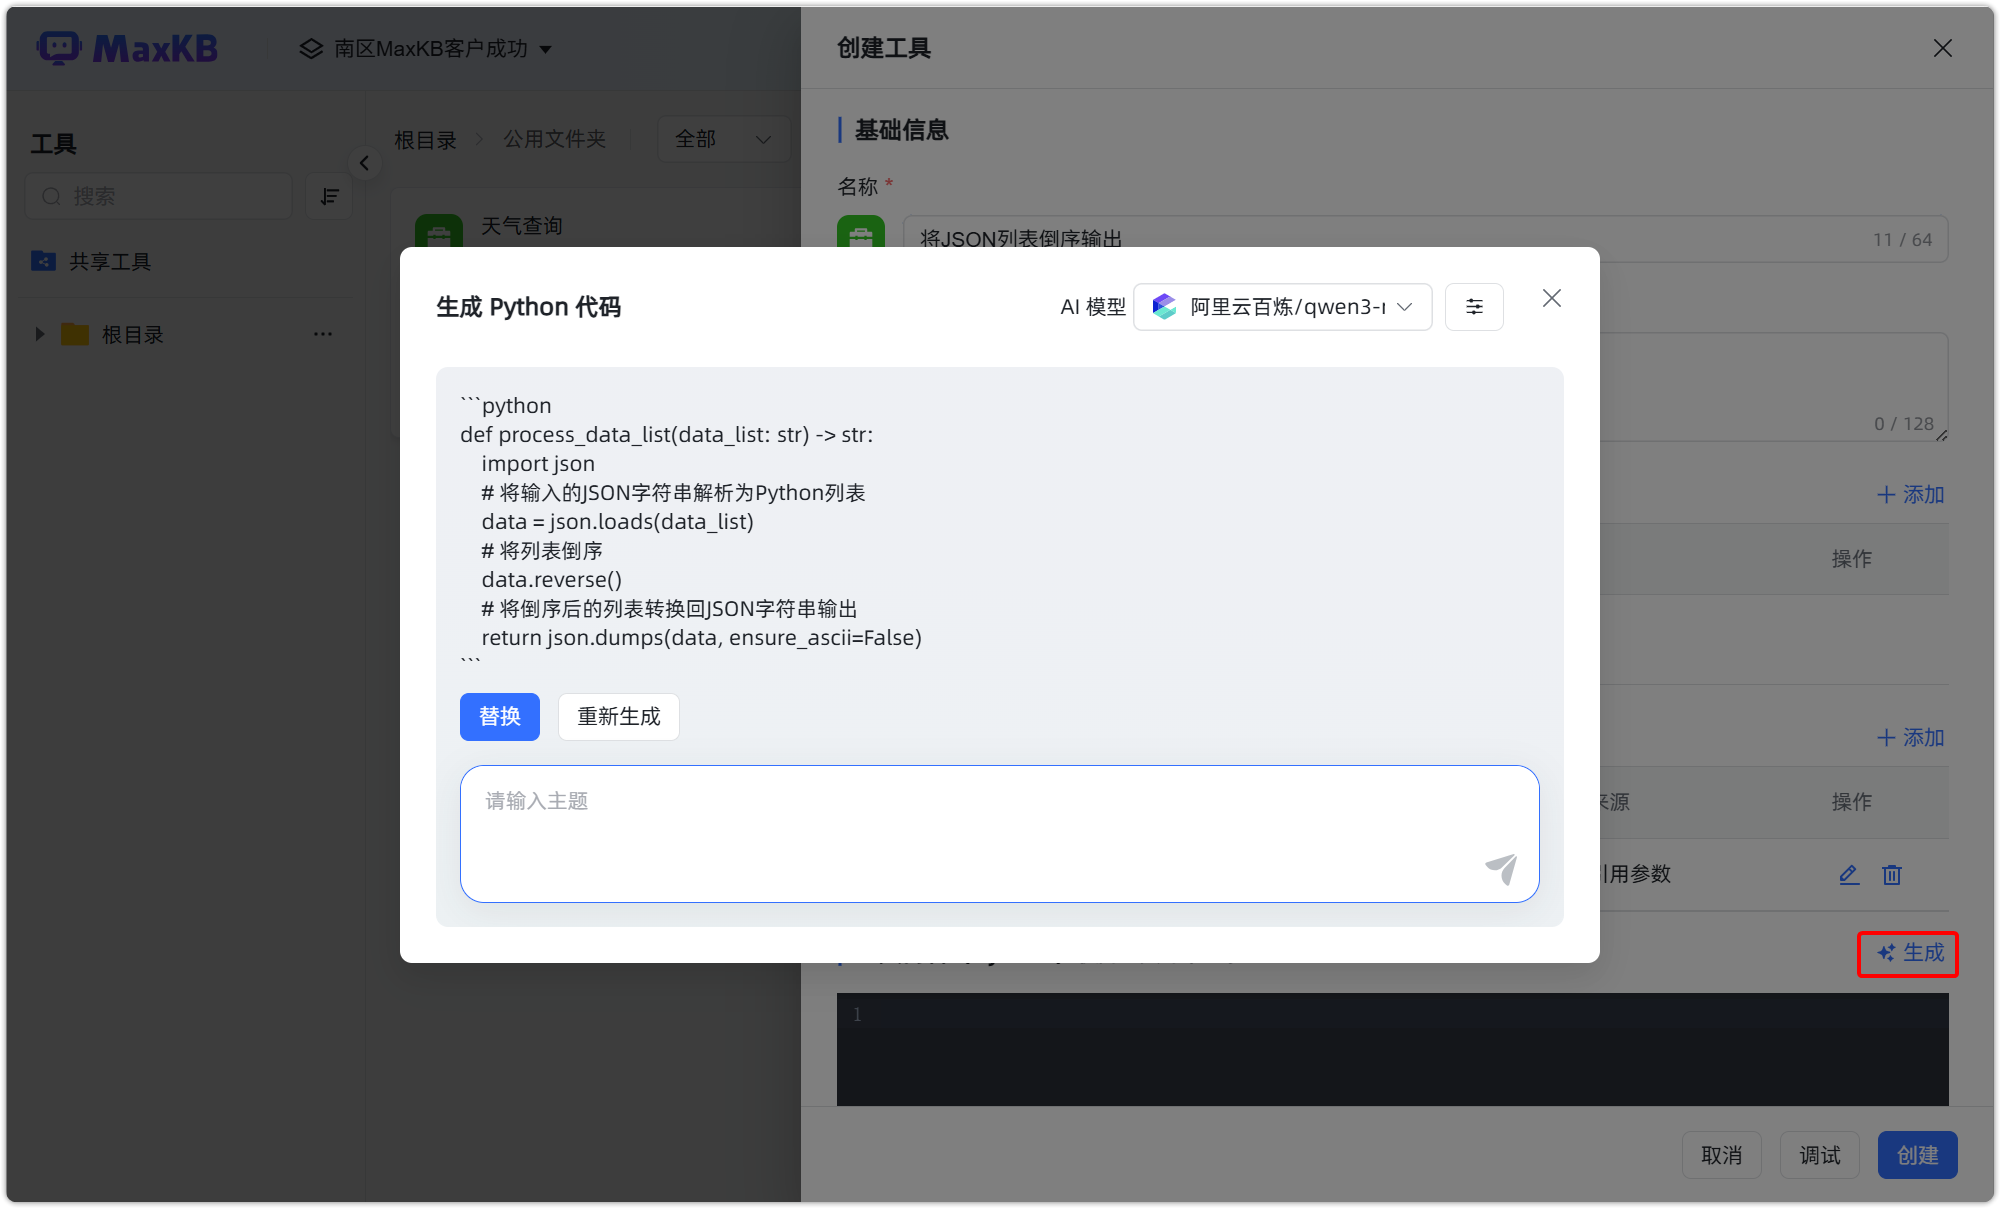The width and height of the screenshot is (2000, 1208).
Task: Open the 根目录 more options ellipsis
Action: coord(322,334)
